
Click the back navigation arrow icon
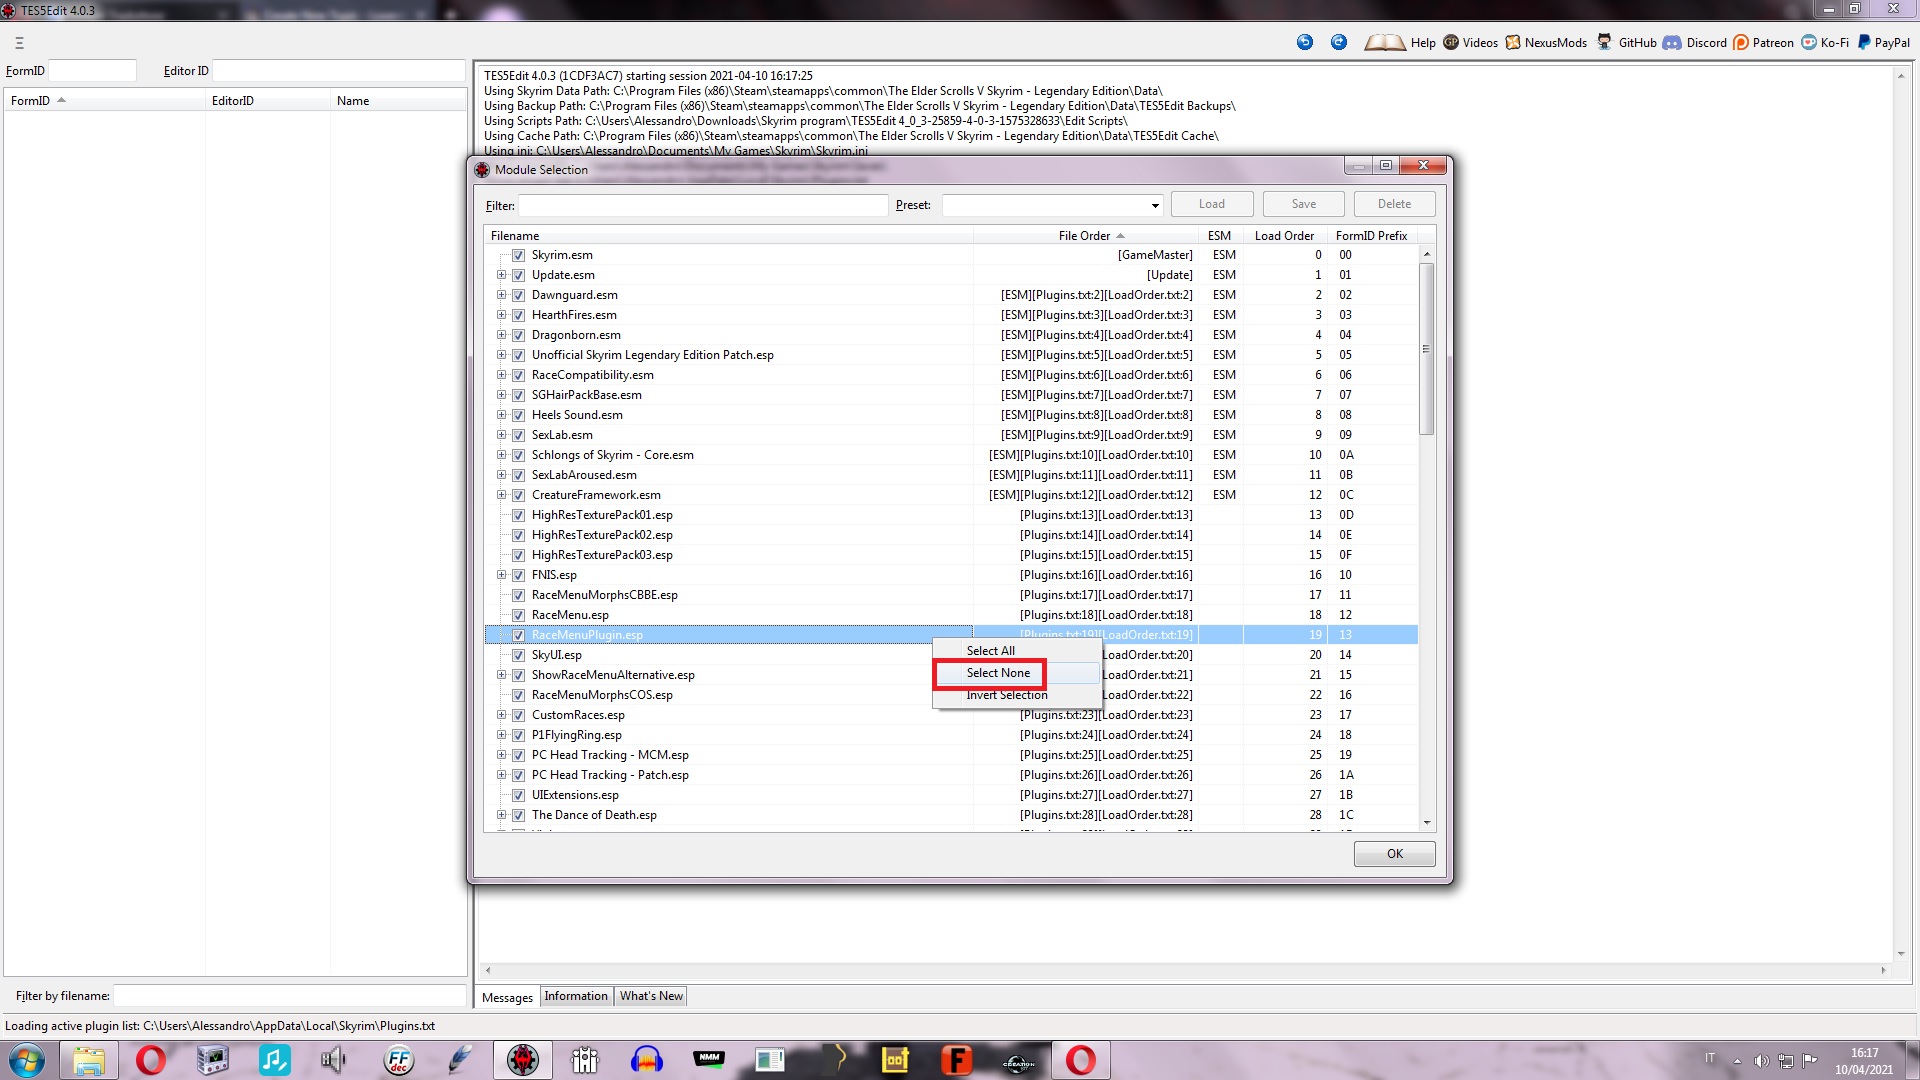[x=1305, y=42]
